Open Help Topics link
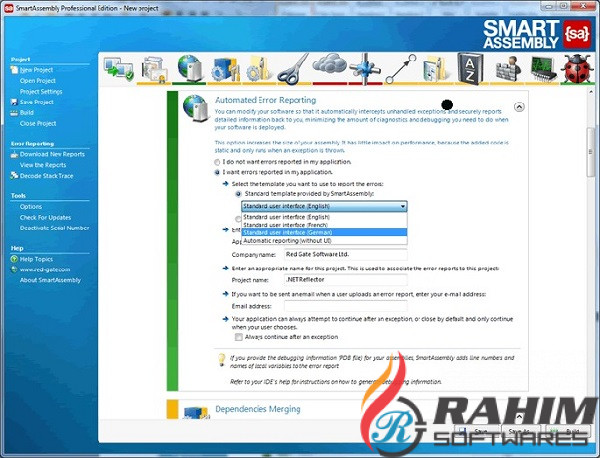The height and width of the screenshot is (458, 600). coord(36,259)
